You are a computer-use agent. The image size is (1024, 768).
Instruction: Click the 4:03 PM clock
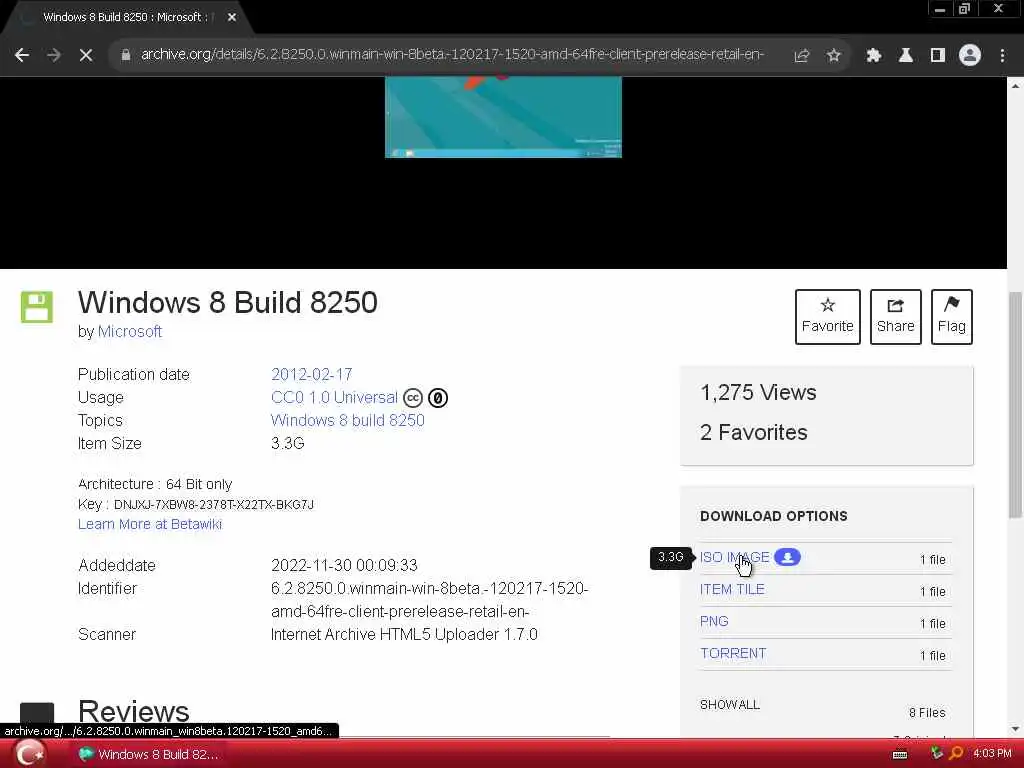point(992,754)
